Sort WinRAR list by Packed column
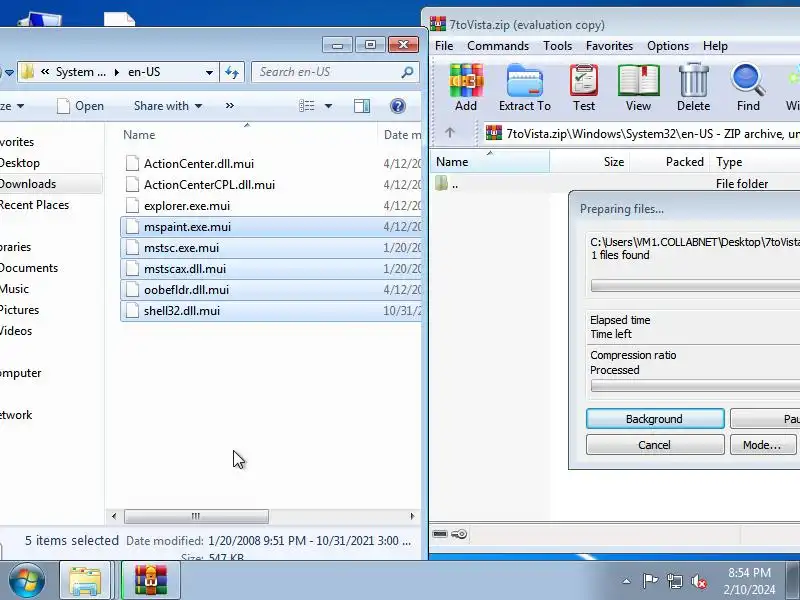Viewport: 800px width, 600px height. point(669,162)
